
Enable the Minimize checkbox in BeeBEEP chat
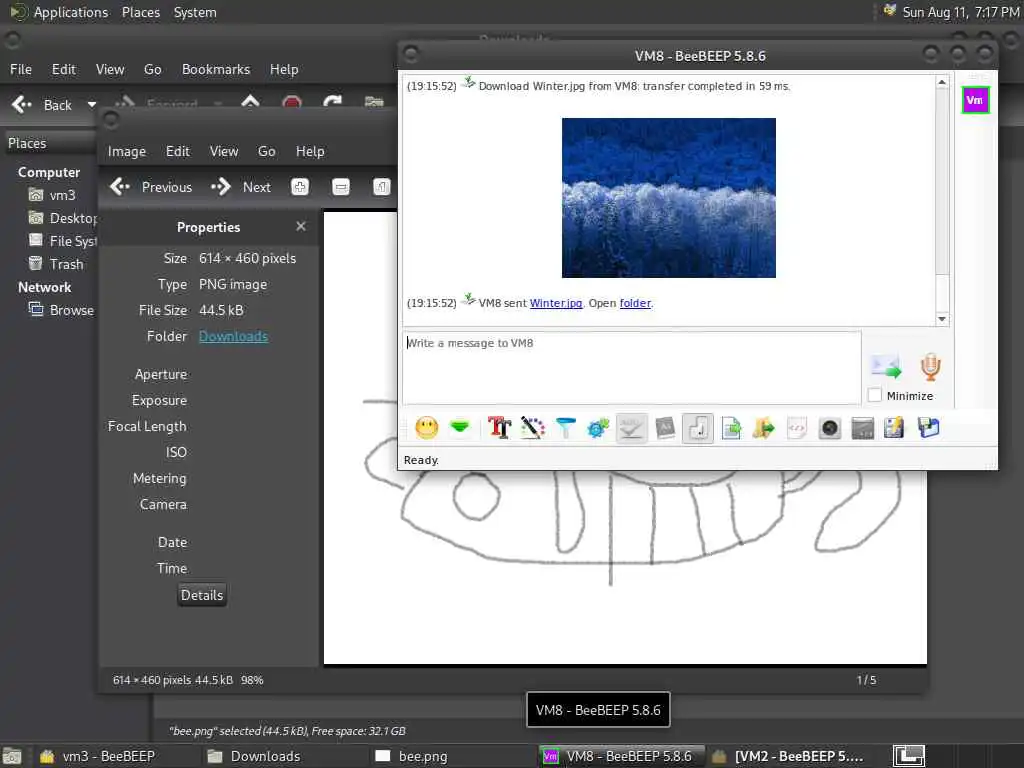click(x=875, y=395)
